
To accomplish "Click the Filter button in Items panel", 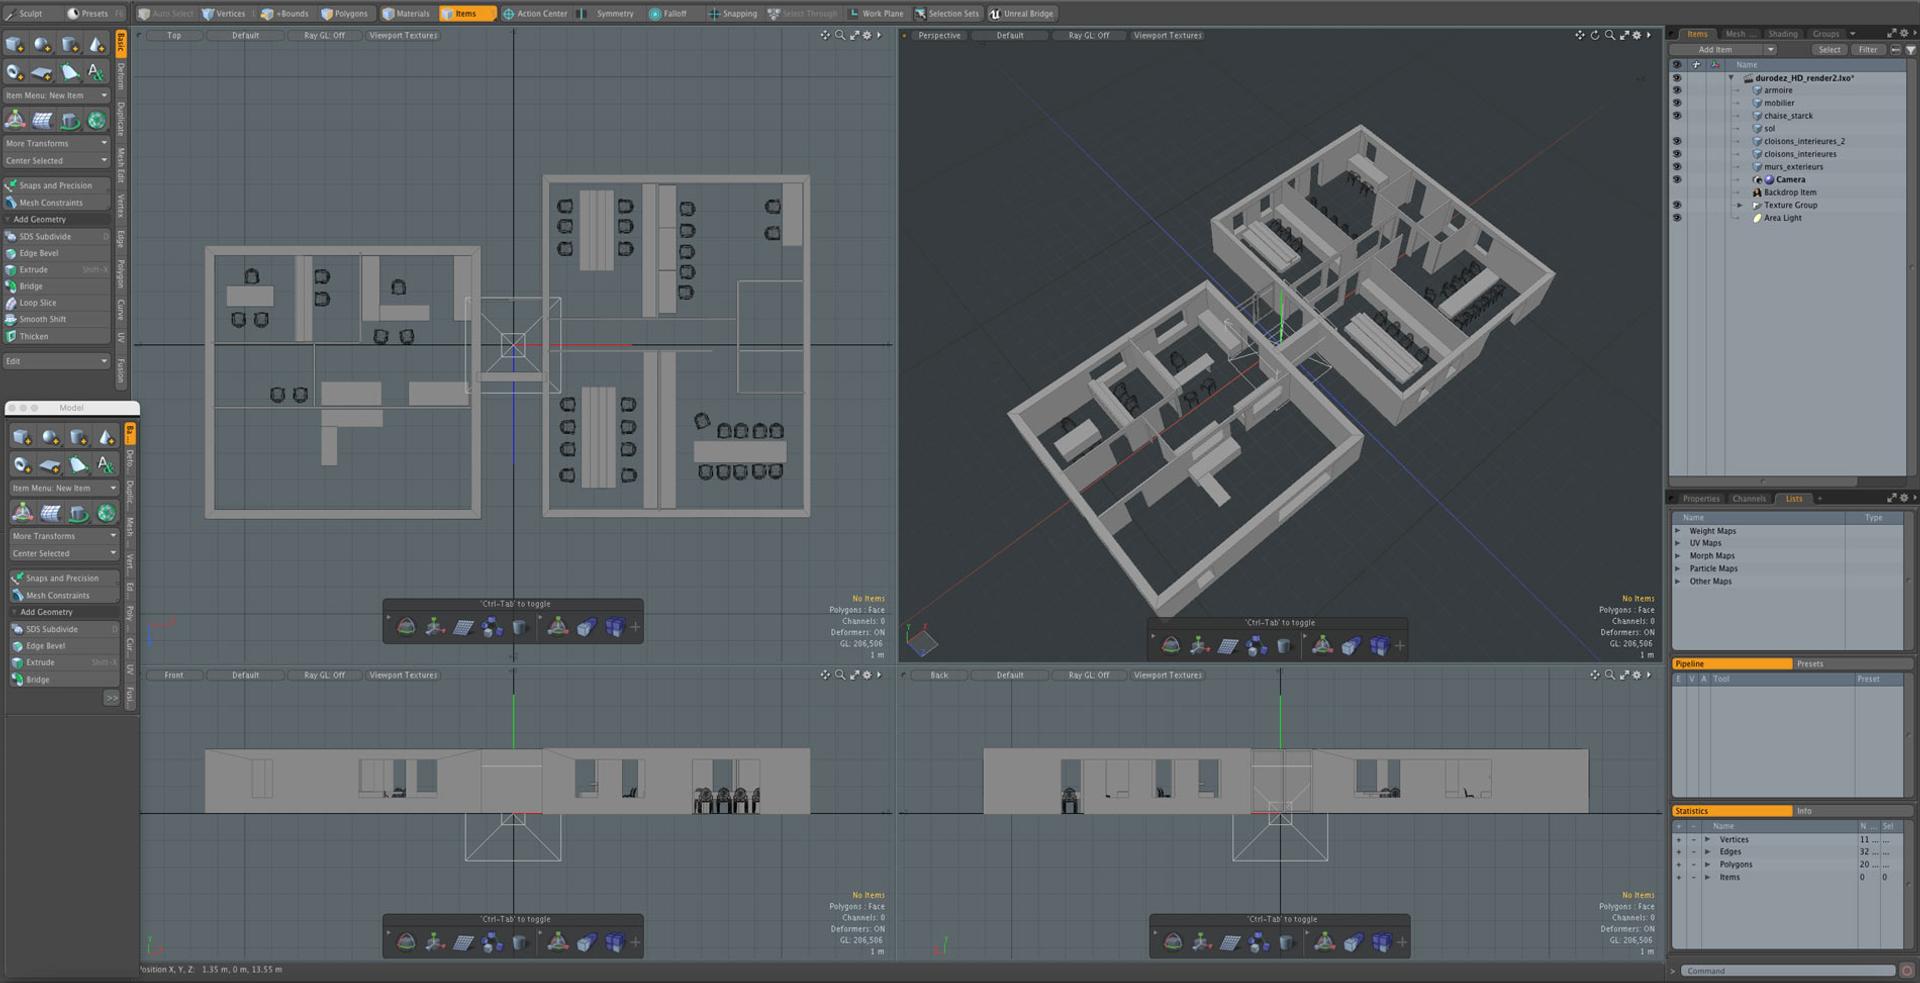I will coord(1867,49).
